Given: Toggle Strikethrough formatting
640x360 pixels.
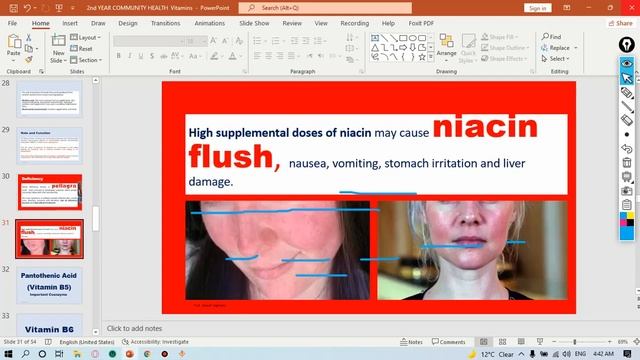Looking at the screenshot, I should point(163,56).
